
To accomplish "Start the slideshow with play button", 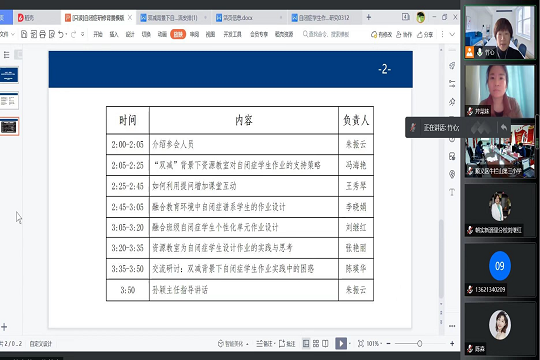I will (341, 343).
